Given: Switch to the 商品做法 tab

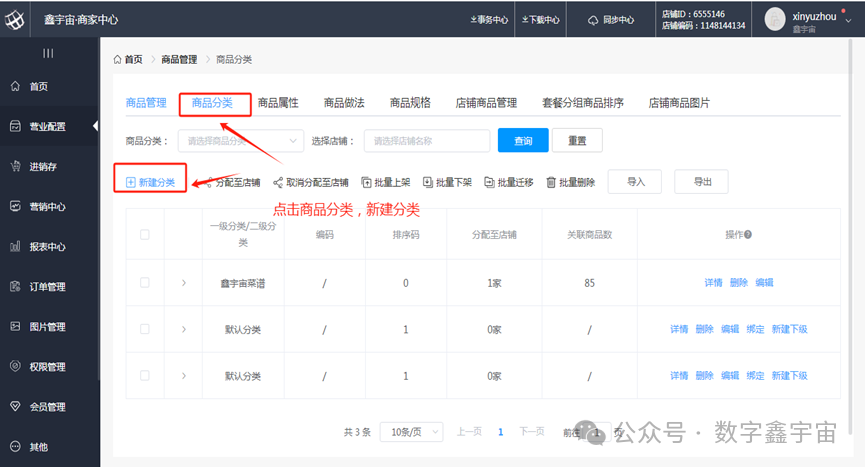Looking at the screenshot, I should pyautogui.click(x=344, y=103).
